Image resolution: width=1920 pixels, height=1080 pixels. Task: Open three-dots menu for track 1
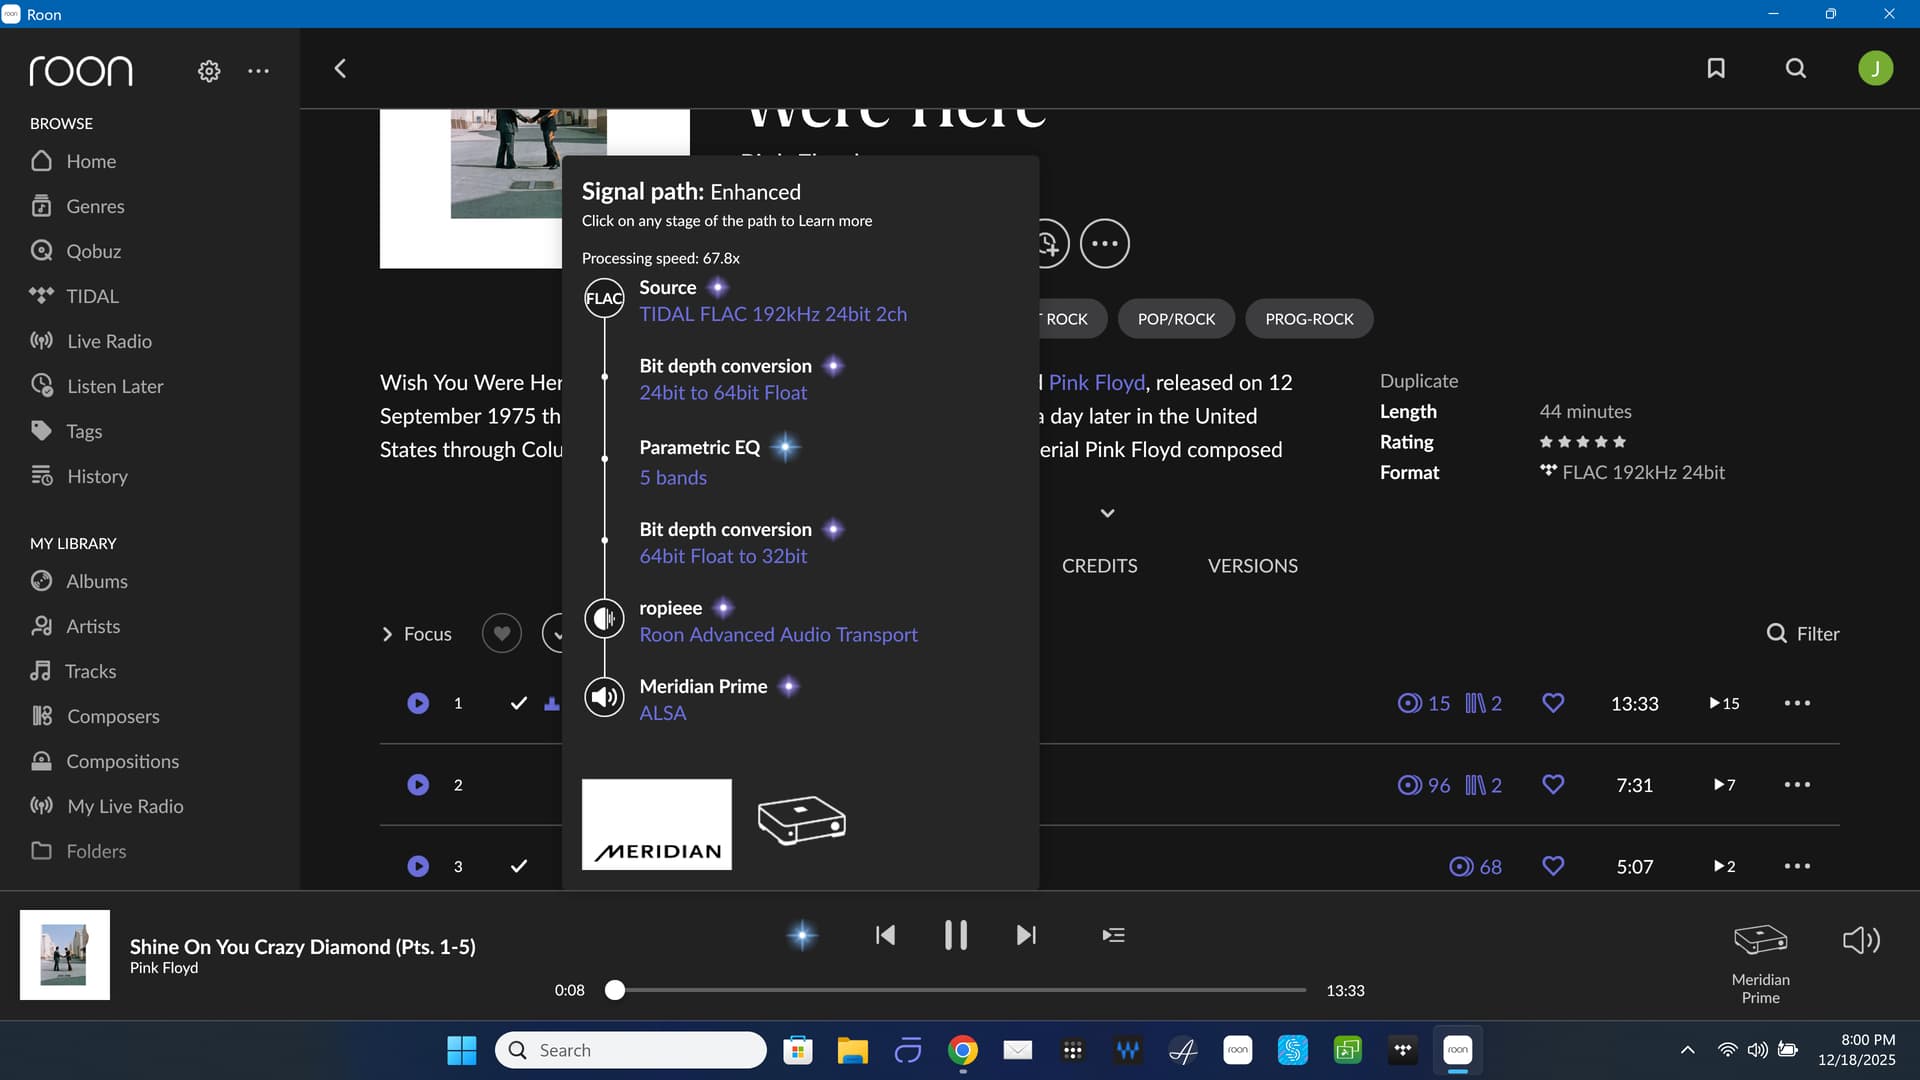click(x=1797, y=703)
